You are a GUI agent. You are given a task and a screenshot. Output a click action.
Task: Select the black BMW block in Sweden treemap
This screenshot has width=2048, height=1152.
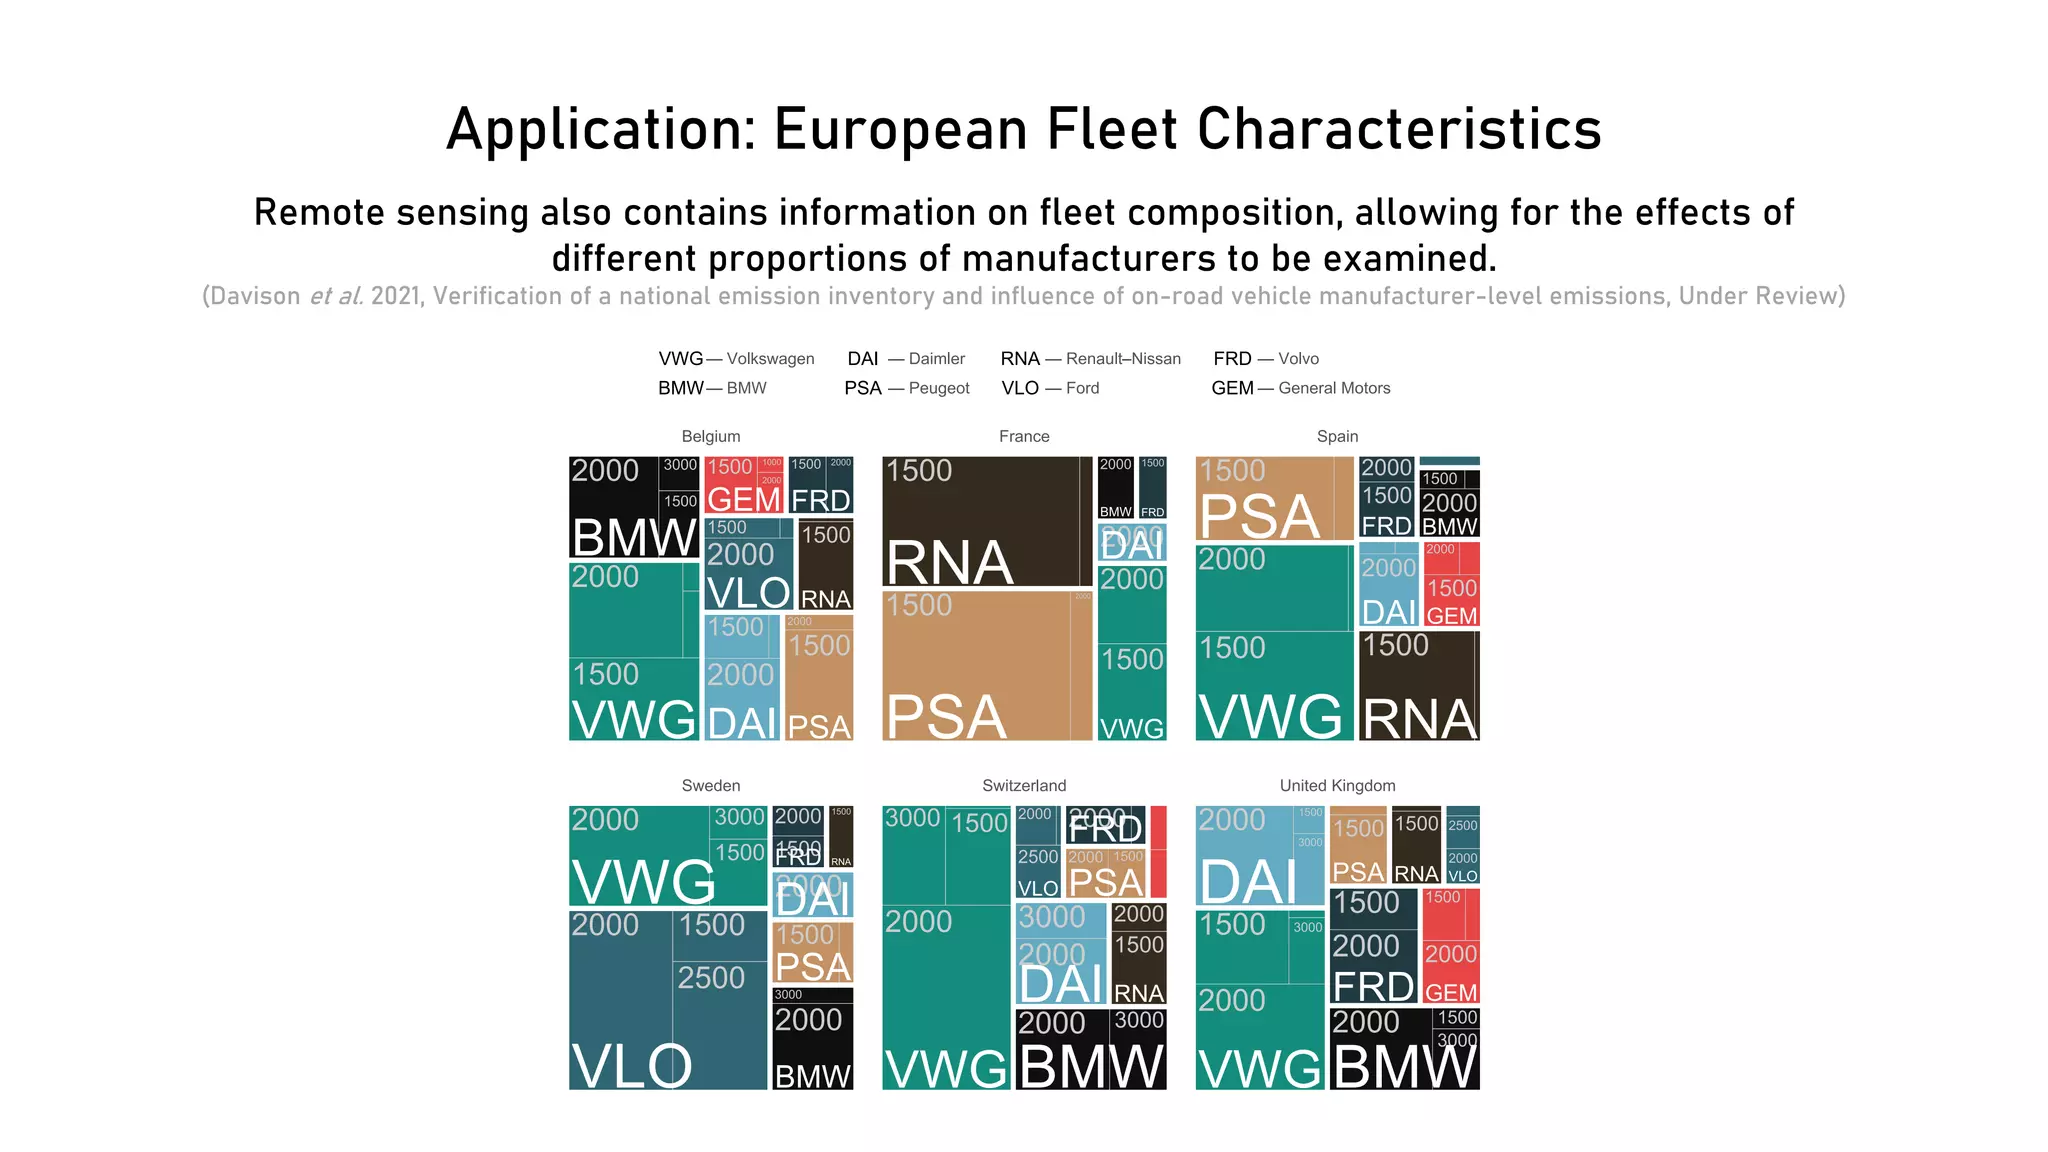(812, 1039)
